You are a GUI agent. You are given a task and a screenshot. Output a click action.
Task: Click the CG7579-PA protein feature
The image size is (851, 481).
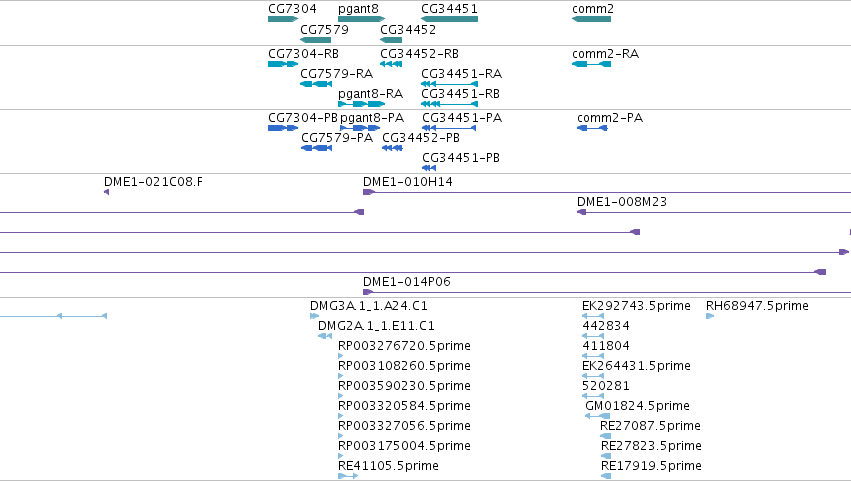click(x=316, y=148)
